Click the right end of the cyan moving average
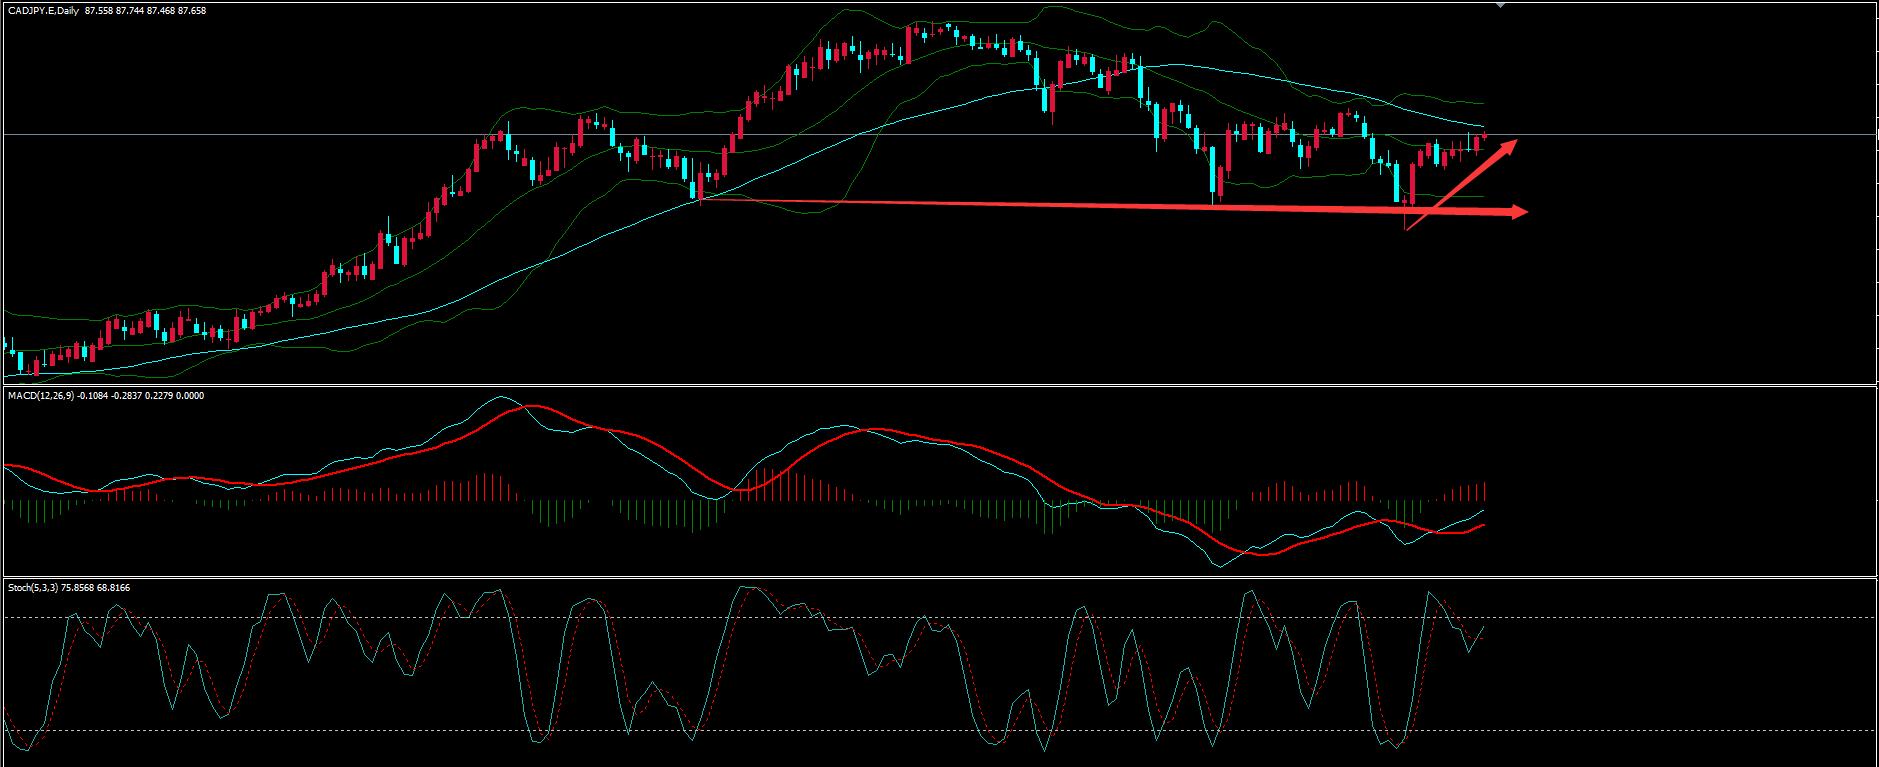 [1483, 127]
